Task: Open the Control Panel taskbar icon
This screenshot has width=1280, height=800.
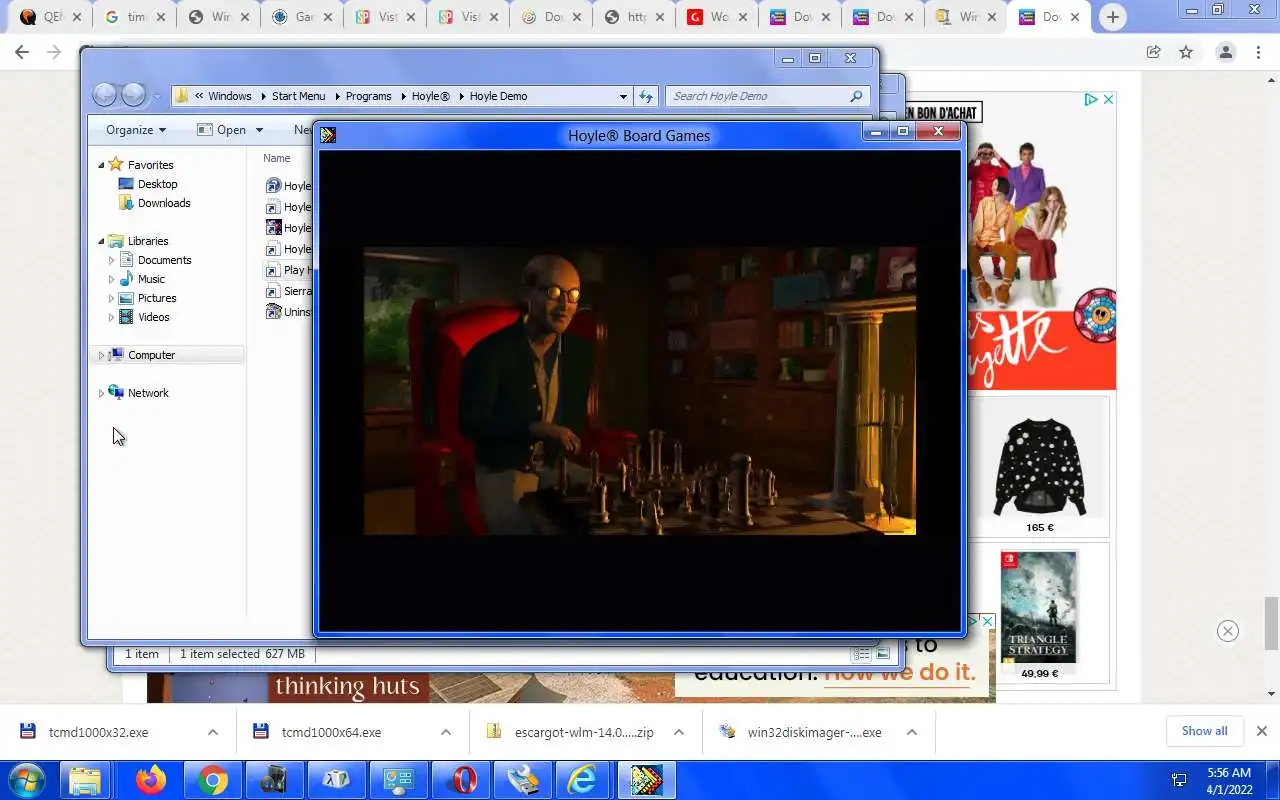Action: (x=399, y=780)
